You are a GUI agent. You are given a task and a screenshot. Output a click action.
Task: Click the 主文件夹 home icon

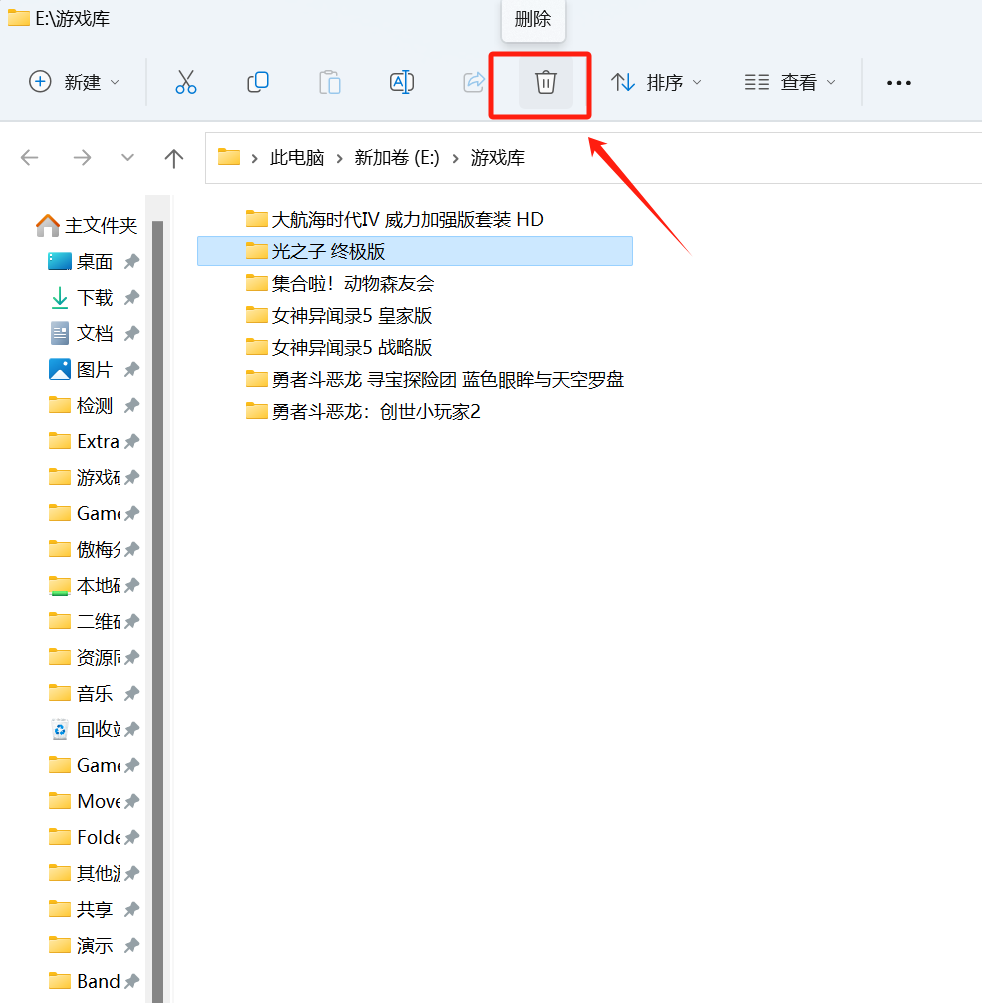click(x=47, y=225)
